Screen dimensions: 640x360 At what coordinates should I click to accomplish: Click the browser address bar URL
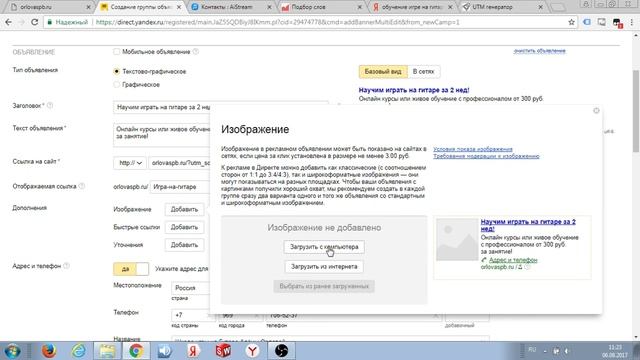pyautogui.click(x=278, y=22)
